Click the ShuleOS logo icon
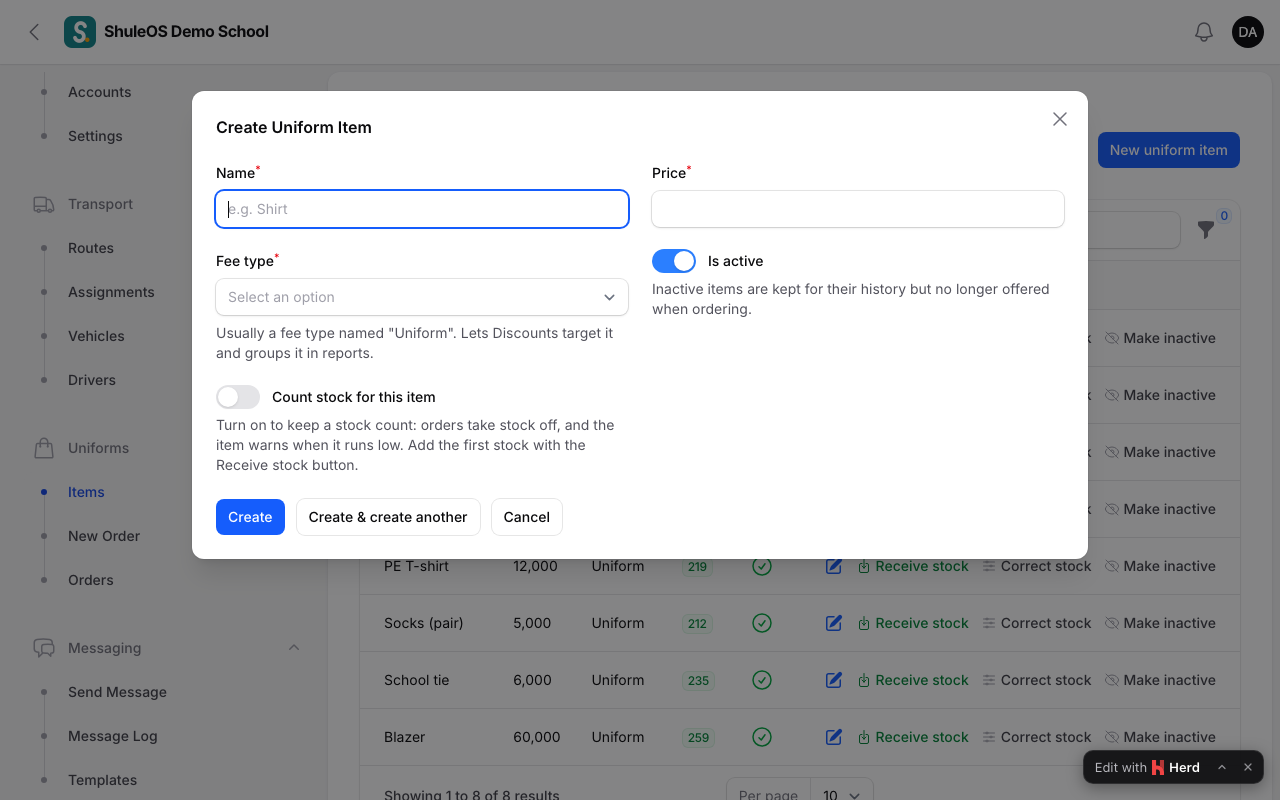This screenshot has width=1280, height=800. 80,32
